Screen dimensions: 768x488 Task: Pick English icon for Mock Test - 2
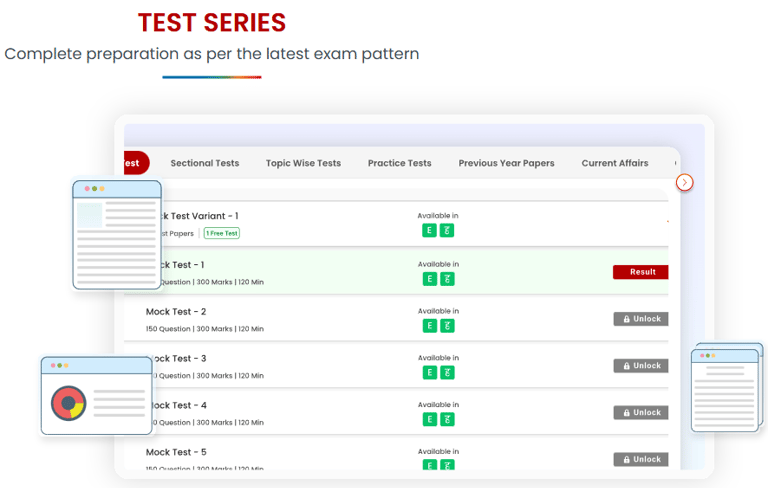coord(430,326)
